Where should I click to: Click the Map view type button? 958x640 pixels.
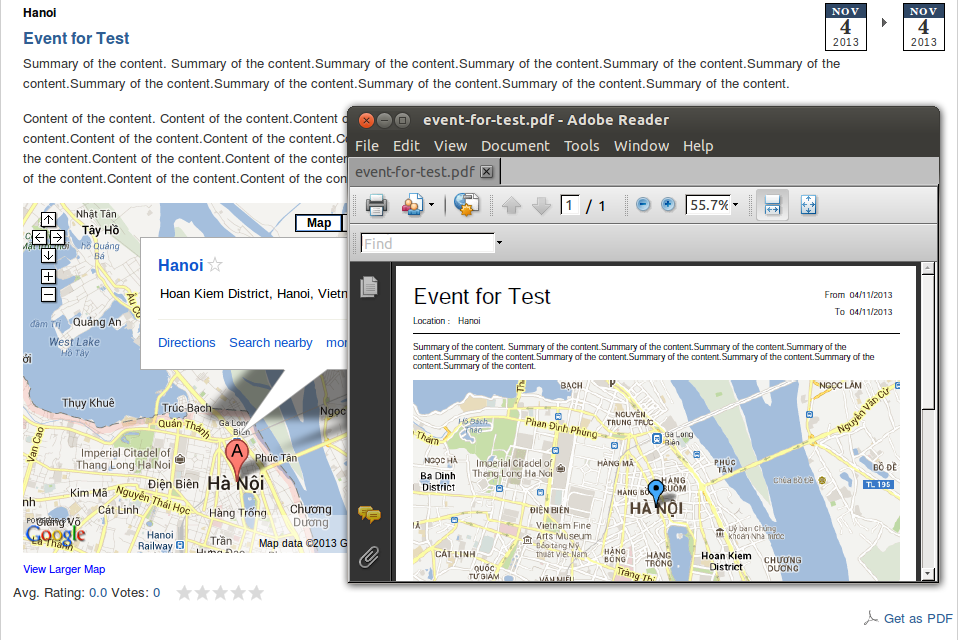coord(319,223)
